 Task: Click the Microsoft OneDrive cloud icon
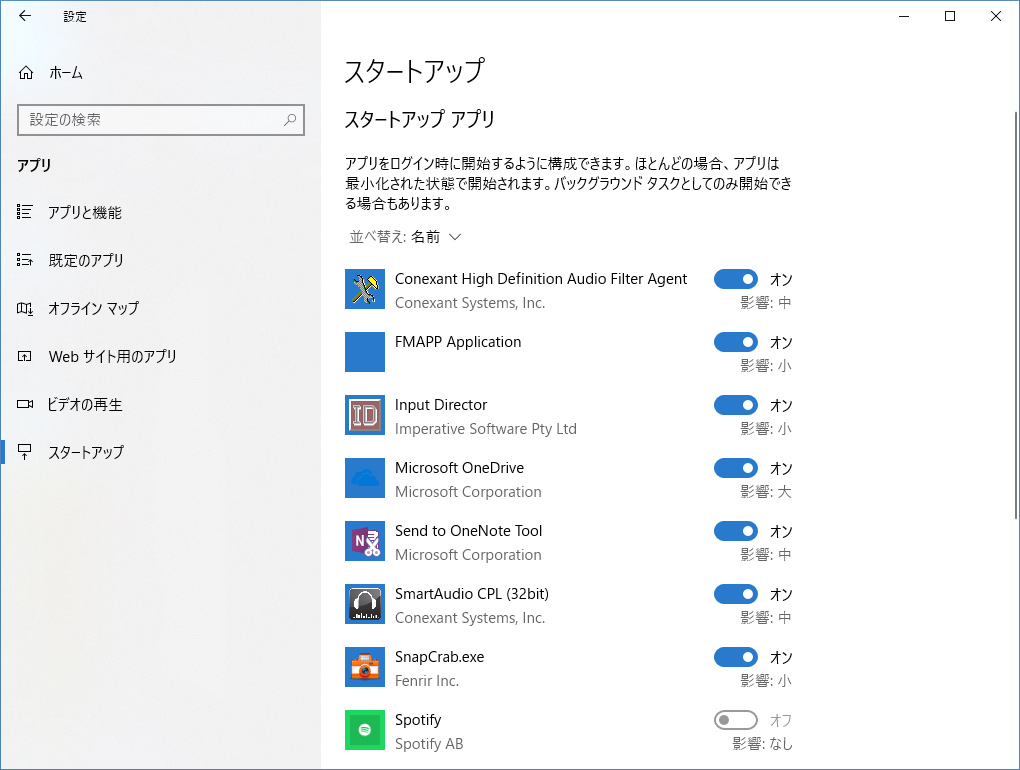[x=364, y=478]
